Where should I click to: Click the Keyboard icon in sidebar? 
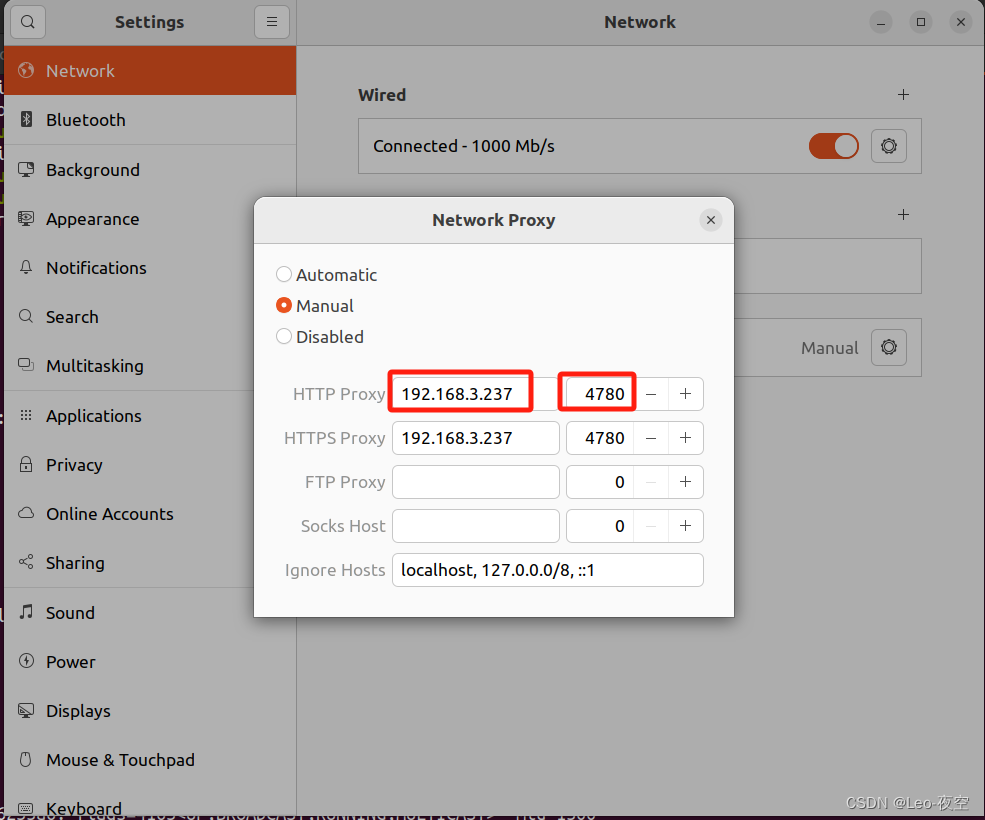pyautogui.click(x=26, y=807)
